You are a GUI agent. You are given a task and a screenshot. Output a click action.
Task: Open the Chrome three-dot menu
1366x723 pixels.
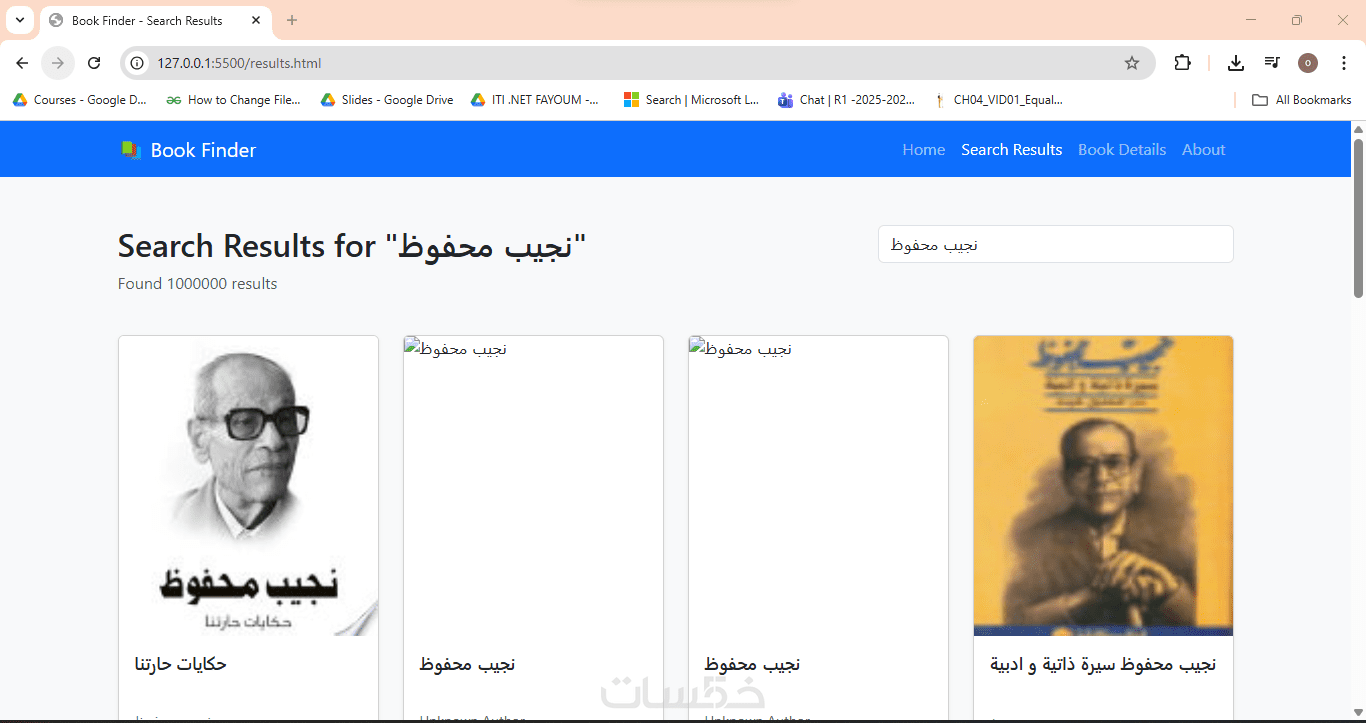click(1343, 63)
